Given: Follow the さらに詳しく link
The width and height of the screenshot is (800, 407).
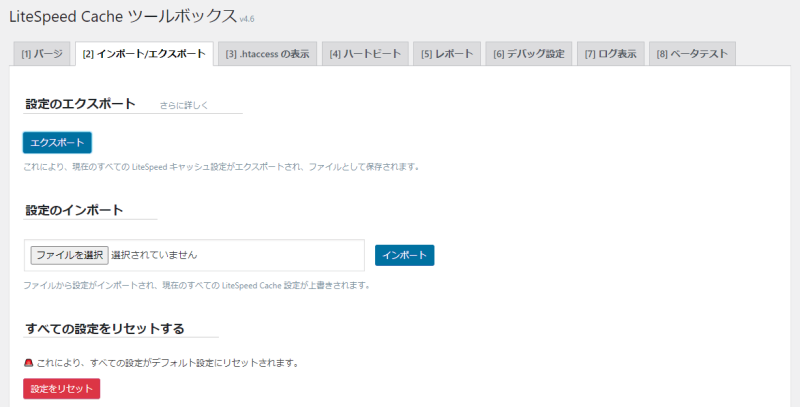Looking at the screenshot, I should [x=184, y=105].
